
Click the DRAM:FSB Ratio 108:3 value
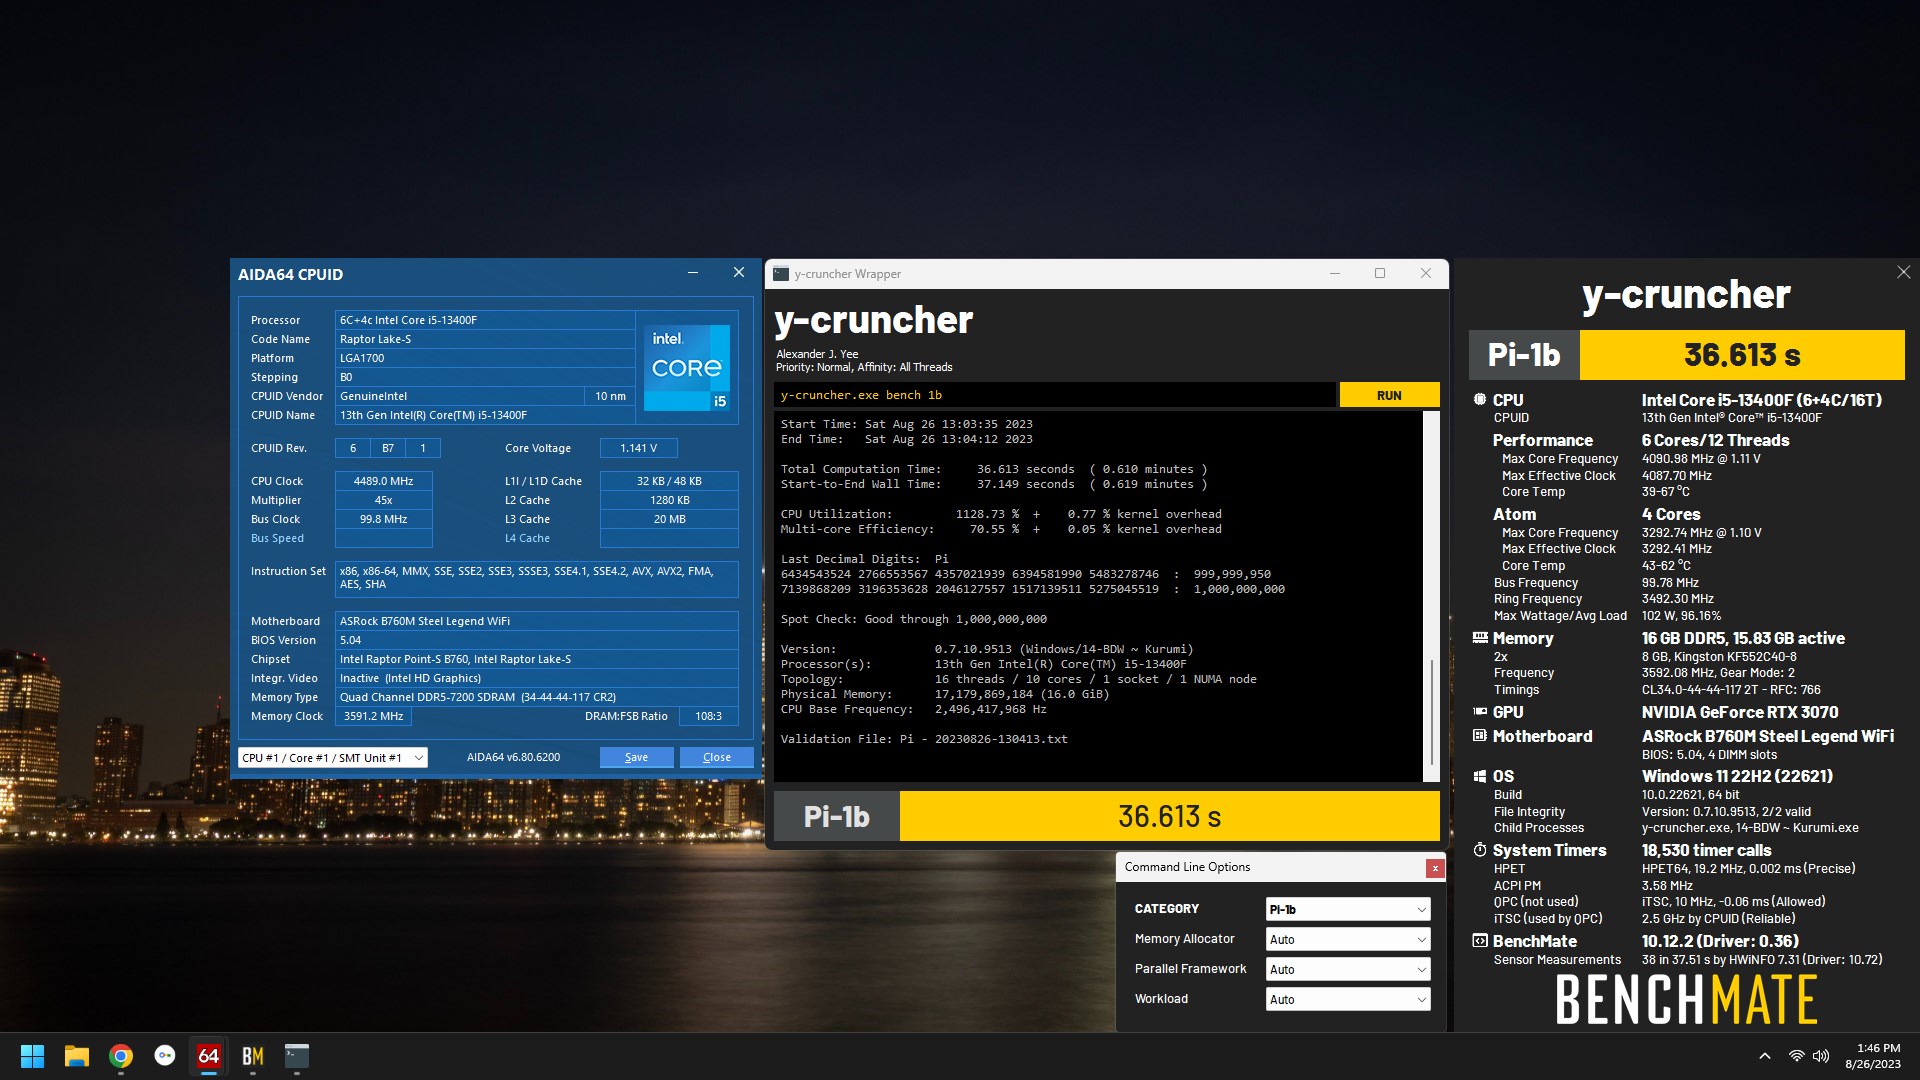(709, 716)
